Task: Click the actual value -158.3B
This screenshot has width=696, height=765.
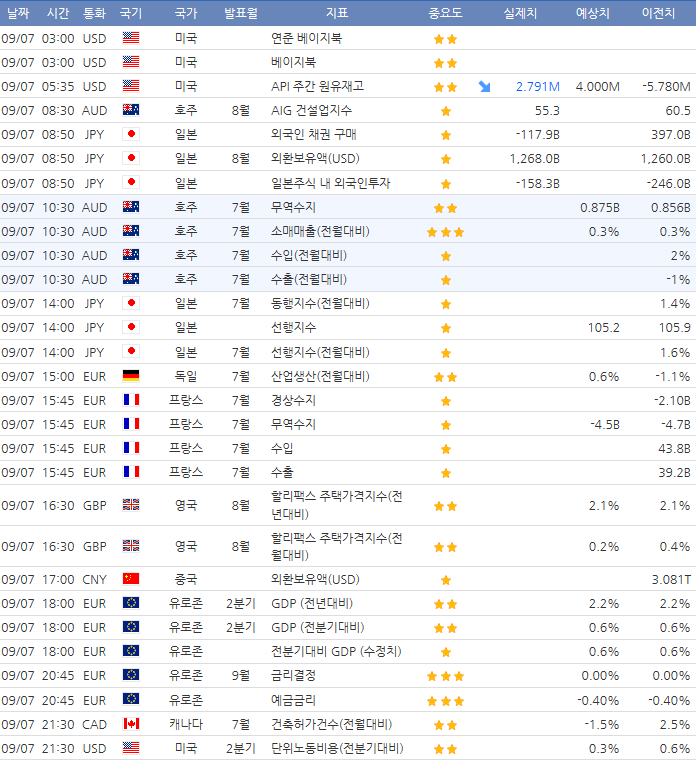Action: point(538,184)
